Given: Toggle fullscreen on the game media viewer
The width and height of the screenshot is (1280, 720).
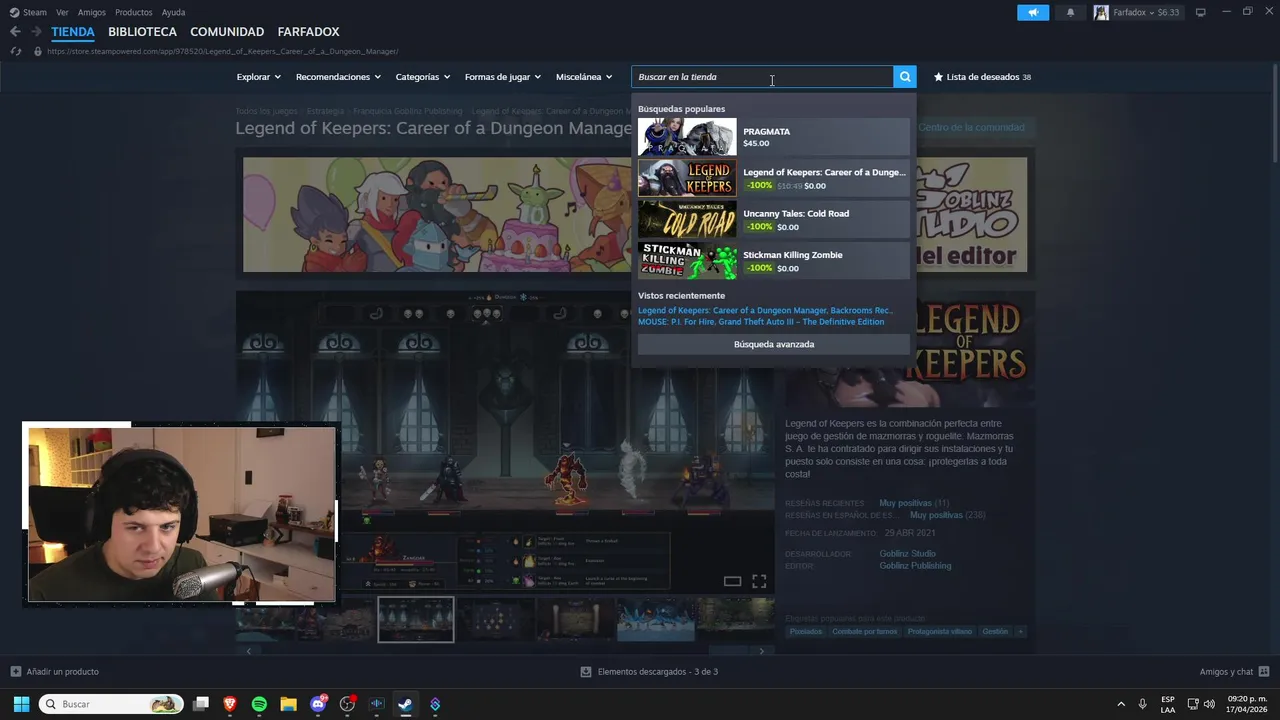Looking at the screenshot, I should pos(759,581).
